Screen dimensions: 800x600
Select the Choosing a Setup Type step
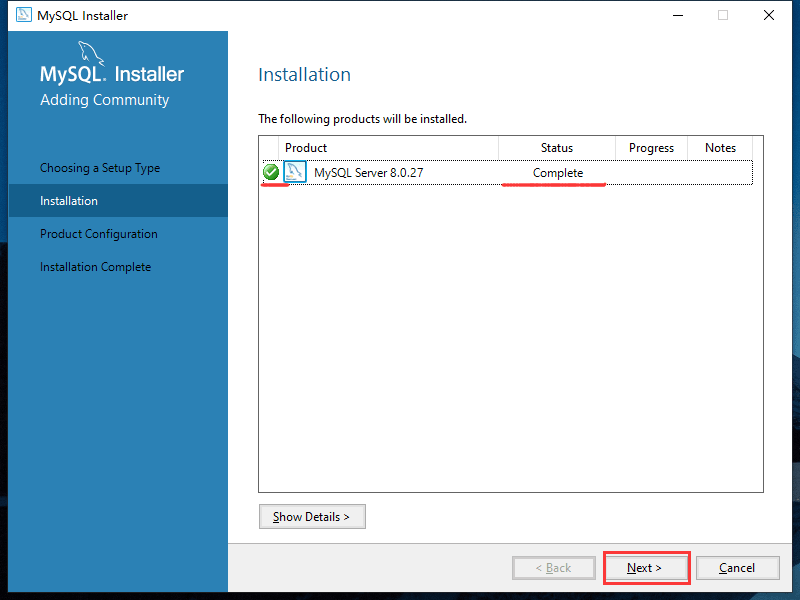tap(100, 168)
